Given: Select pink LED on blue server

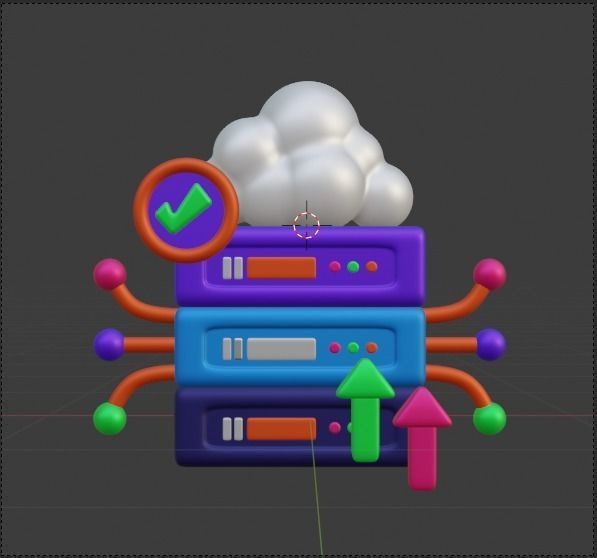Looking at the screenshot, I should click(x=335, y=348).
